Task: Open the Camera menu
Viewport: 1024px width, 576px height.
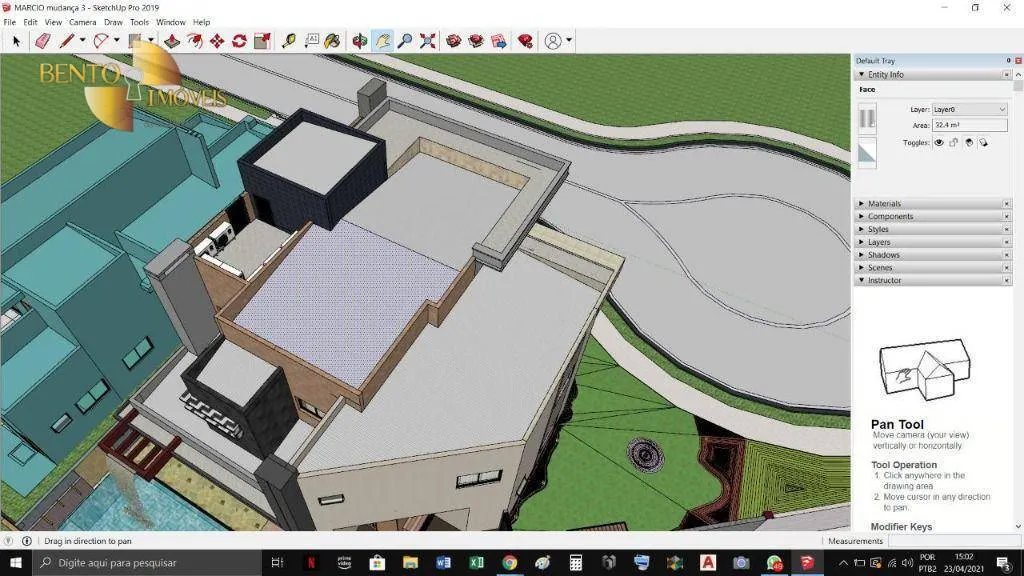Action: 82,22
